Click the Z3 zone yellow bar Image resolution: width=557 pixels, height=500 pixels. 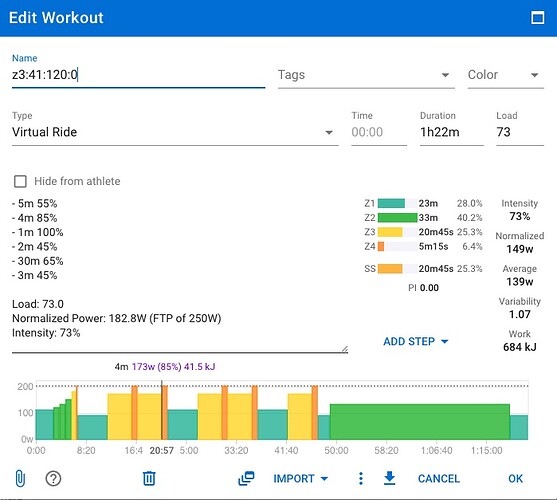(390, 232)
